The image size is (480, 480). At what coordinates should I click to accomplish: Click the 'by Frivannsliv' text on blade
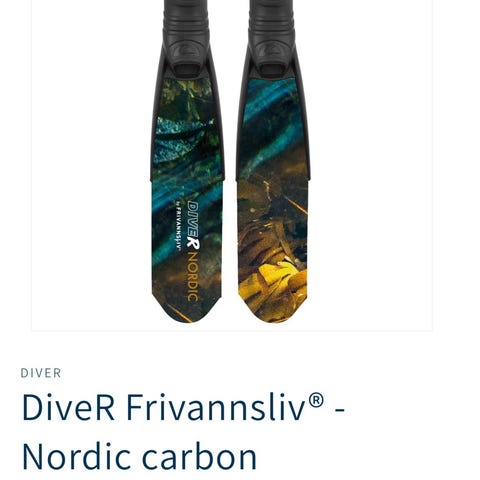click(x=178, y=225)
